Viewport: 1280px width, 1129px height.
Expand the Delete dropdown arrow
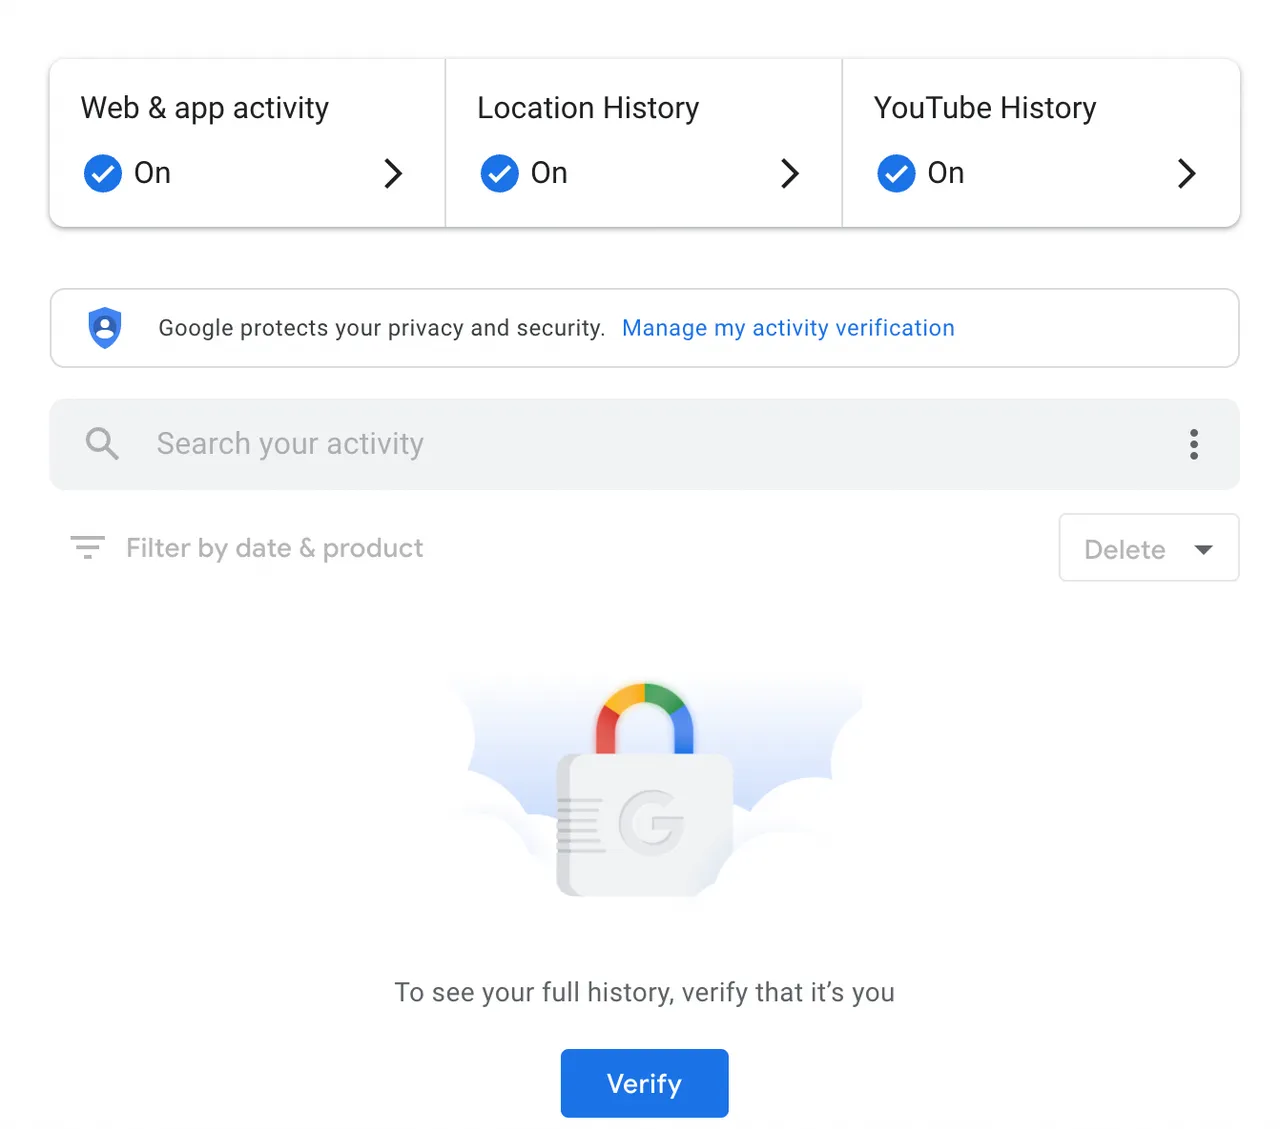(x=1204, y=549)
